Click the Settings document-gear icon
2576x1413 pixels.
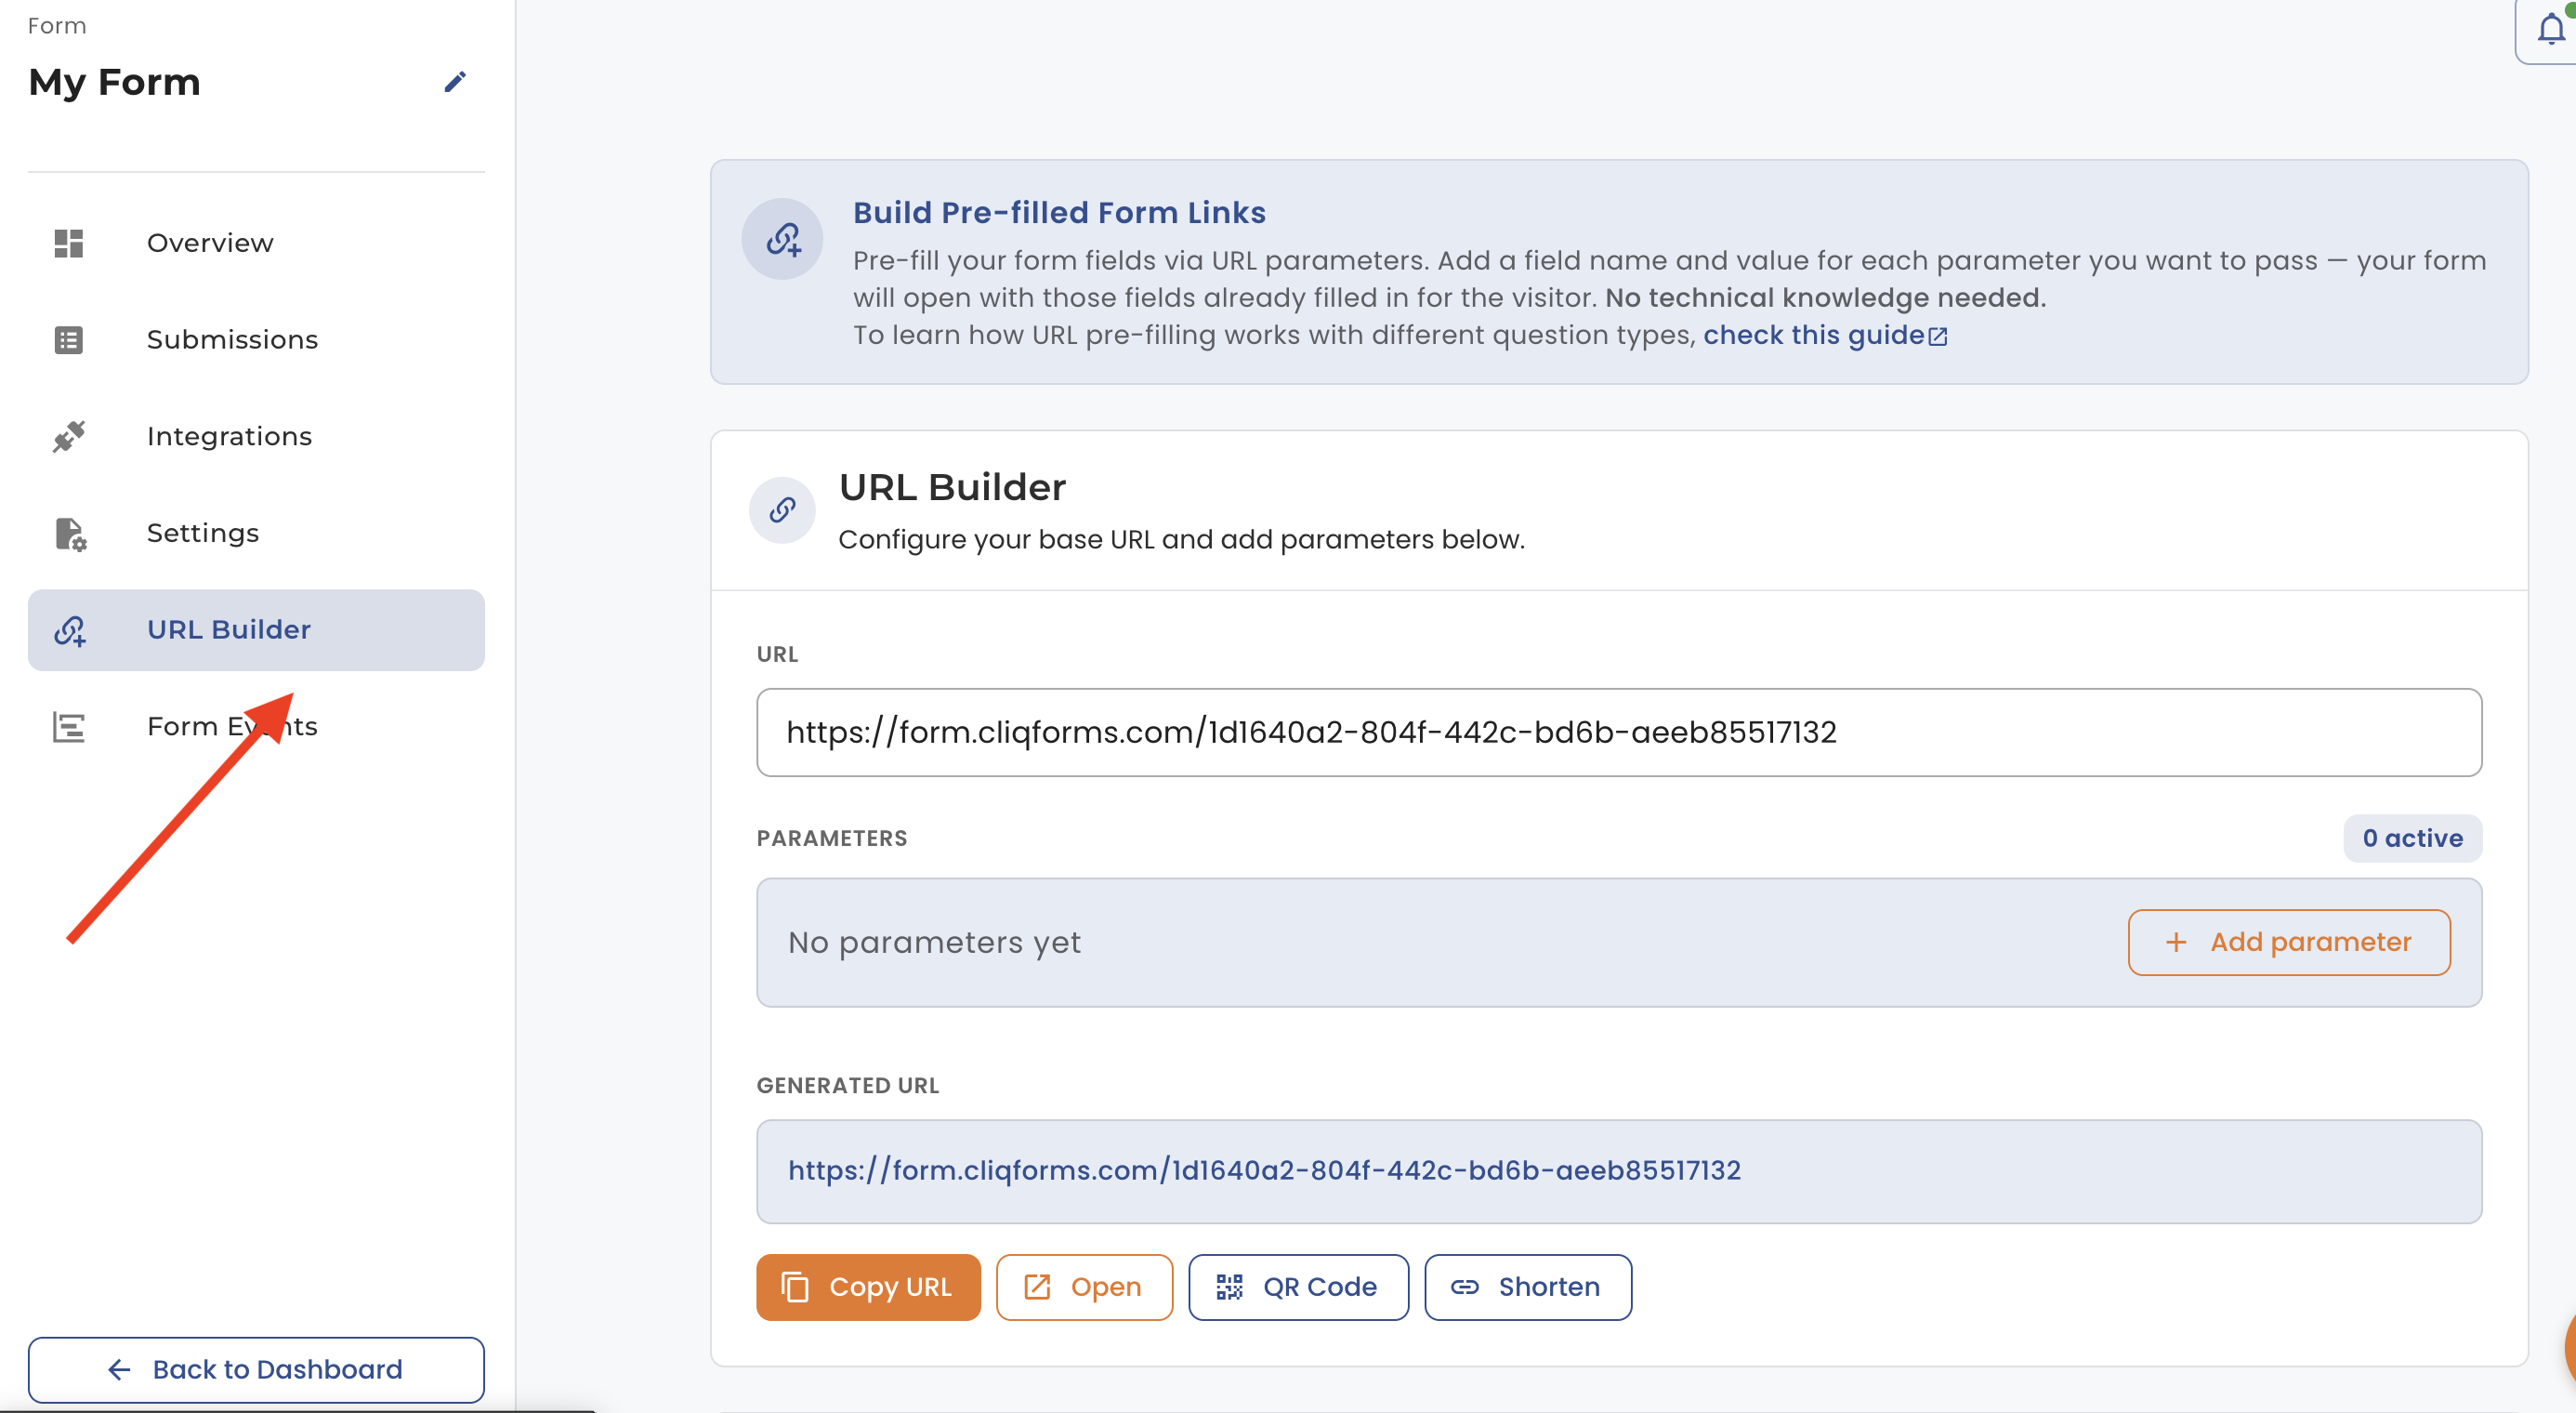[x=70, y=534]
